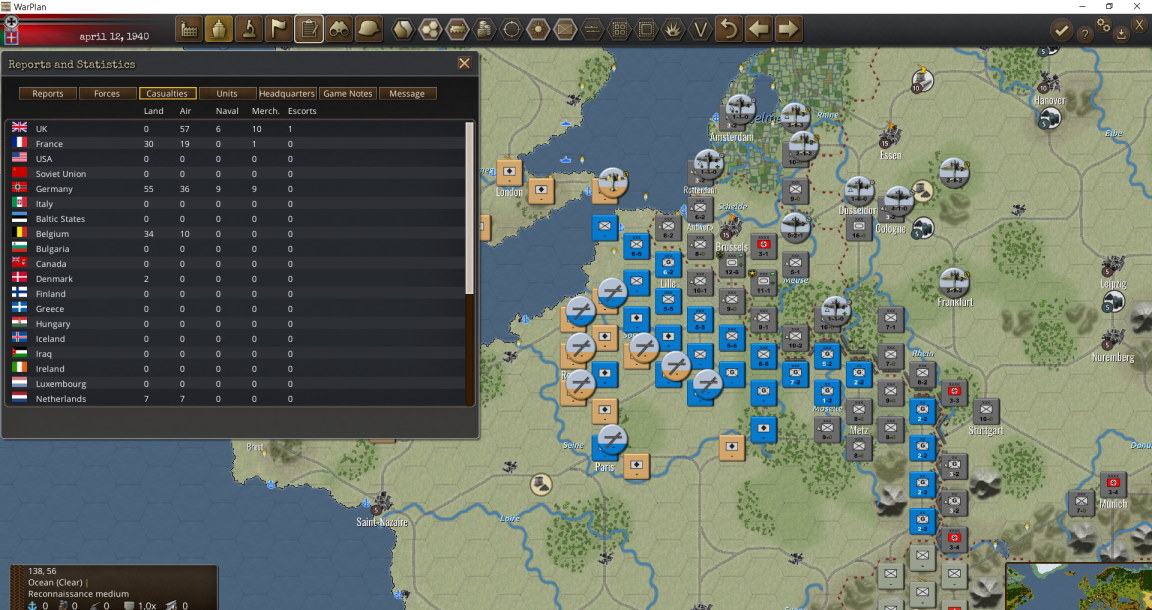Viewport: 1152px width, 610px height.
Task: Click the Game Notes button
Action: point(348,93)
